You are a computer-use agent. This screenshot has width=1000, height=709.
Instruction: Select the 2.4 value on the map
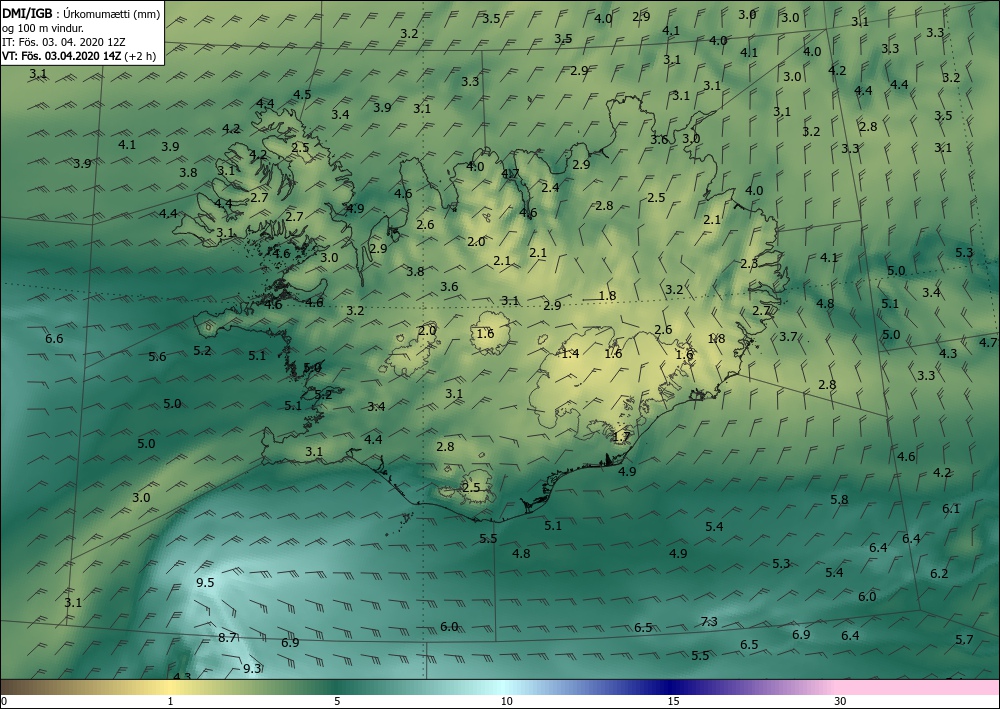click(550, 187)
